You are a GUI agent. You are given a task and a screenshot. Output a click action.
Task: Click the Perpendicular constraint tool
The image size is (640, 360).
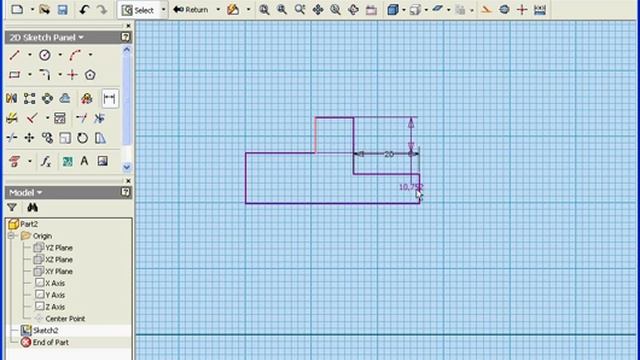coord(32,118)
